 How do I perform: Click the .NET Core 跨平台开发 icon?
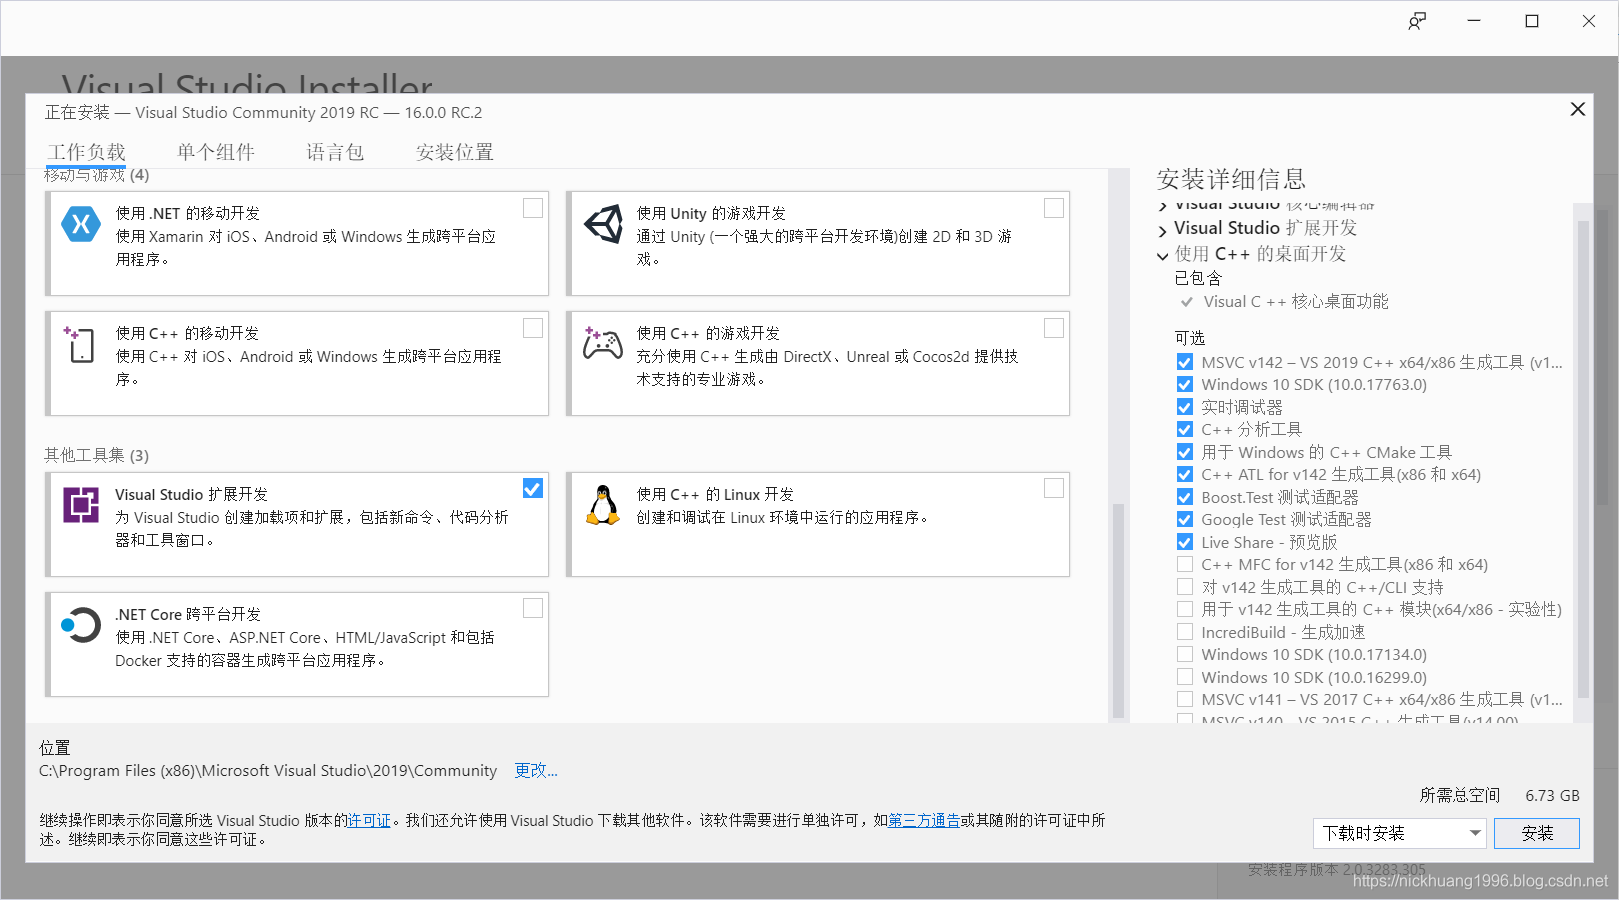coord(81,624)
